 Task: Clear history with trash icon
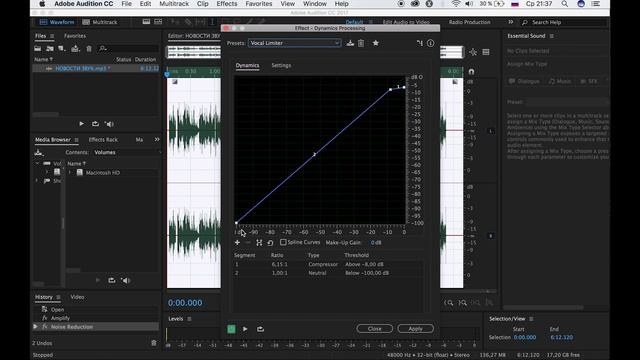click(x=153, y=343)
